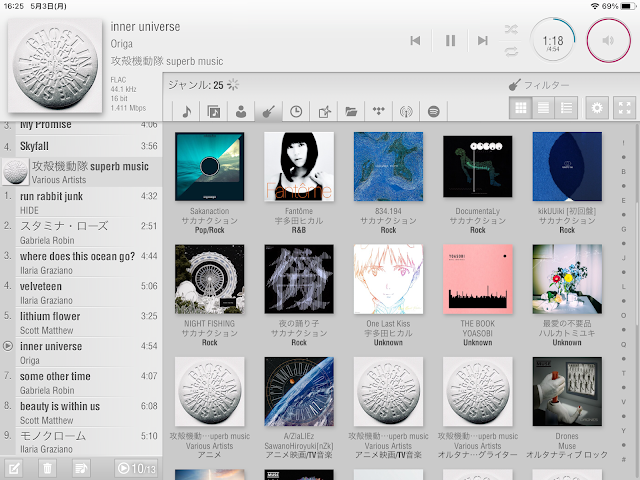The image size is (640, 480).
Task: Play Skyfall in the queue
Action: (81, 146)
